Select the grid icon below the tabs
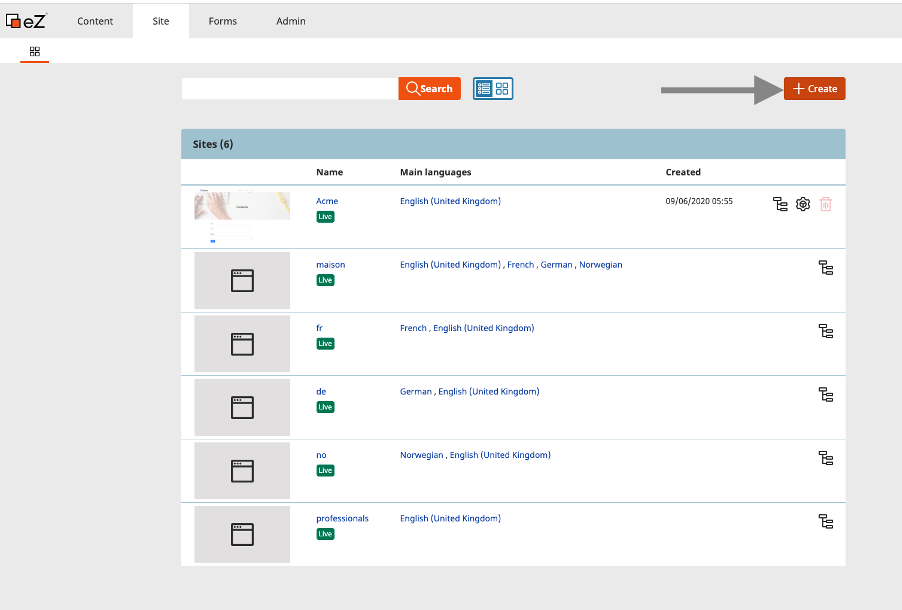Viewport: 902px width, 610px height. click(x=34, y=51)
